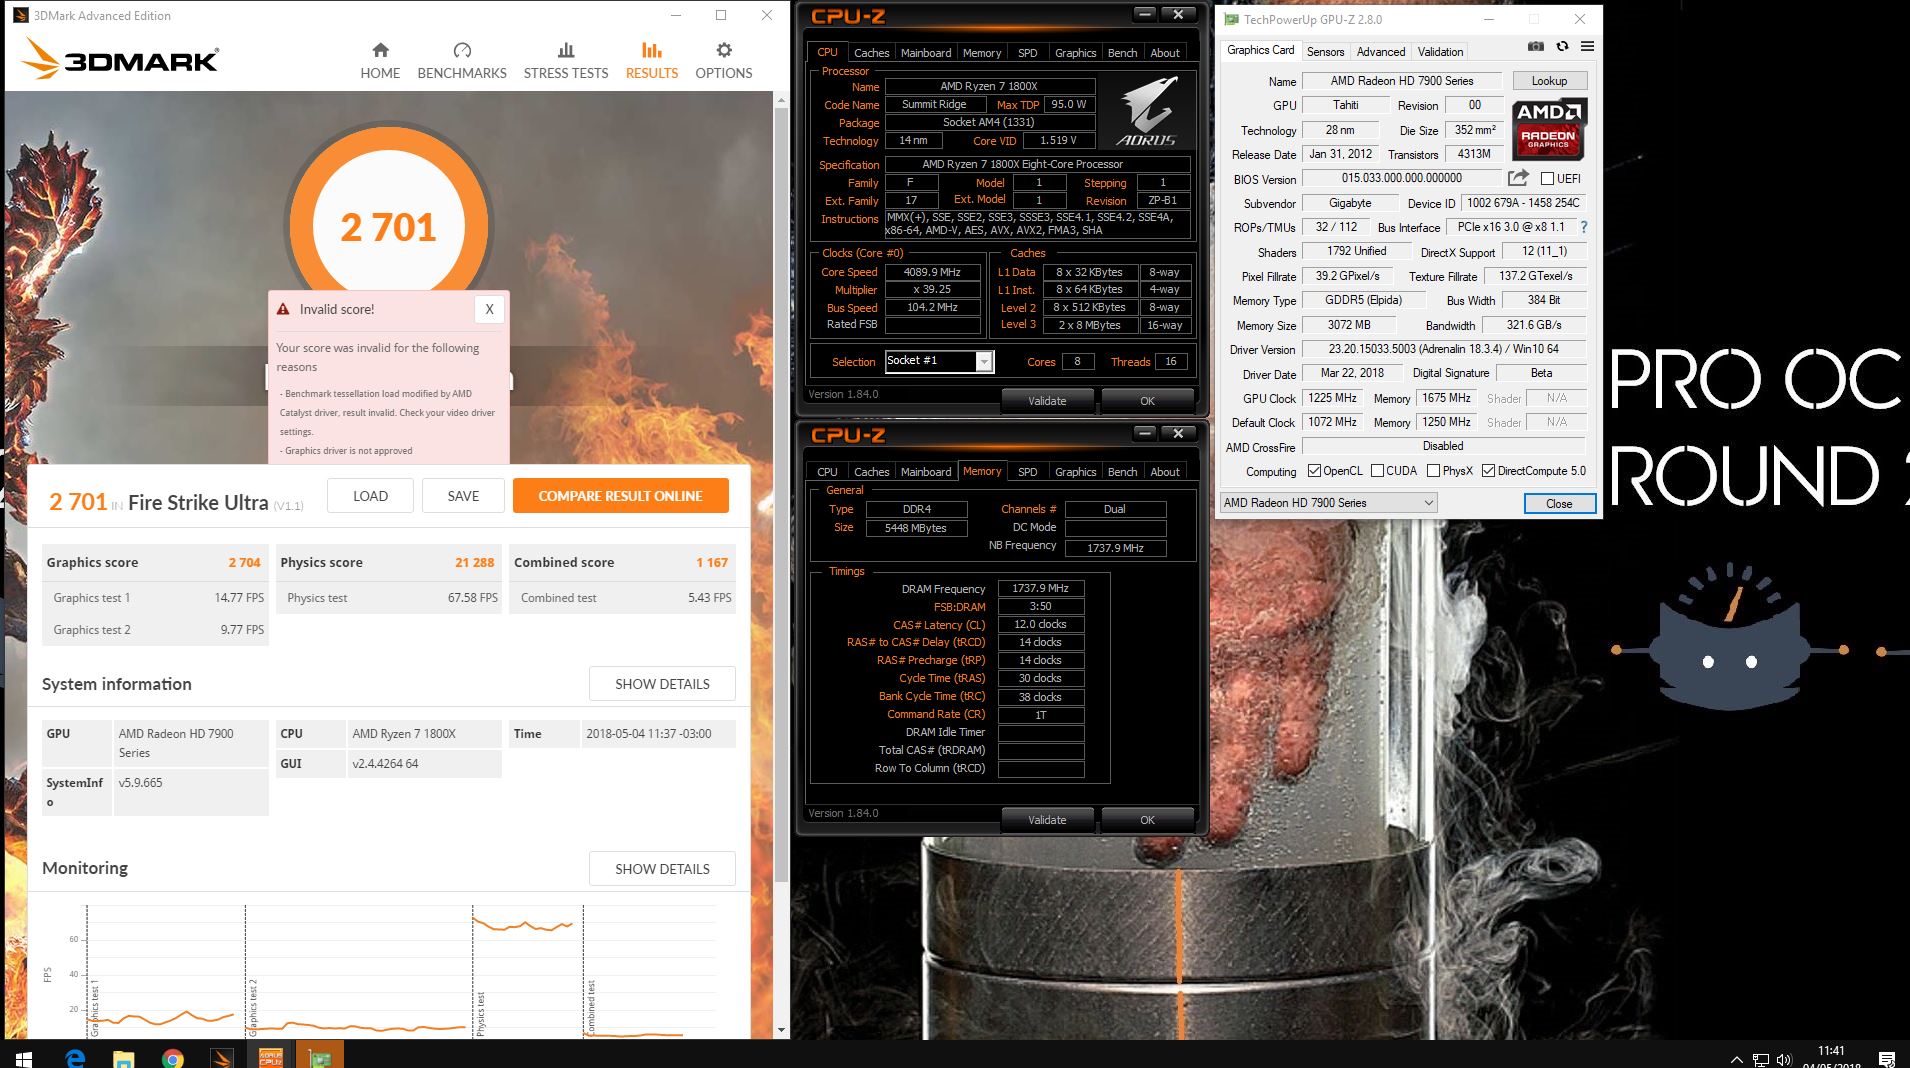Select SPD tab in bottom CPU-Z window
1910x1068 pixels.
click(1027, 472)
